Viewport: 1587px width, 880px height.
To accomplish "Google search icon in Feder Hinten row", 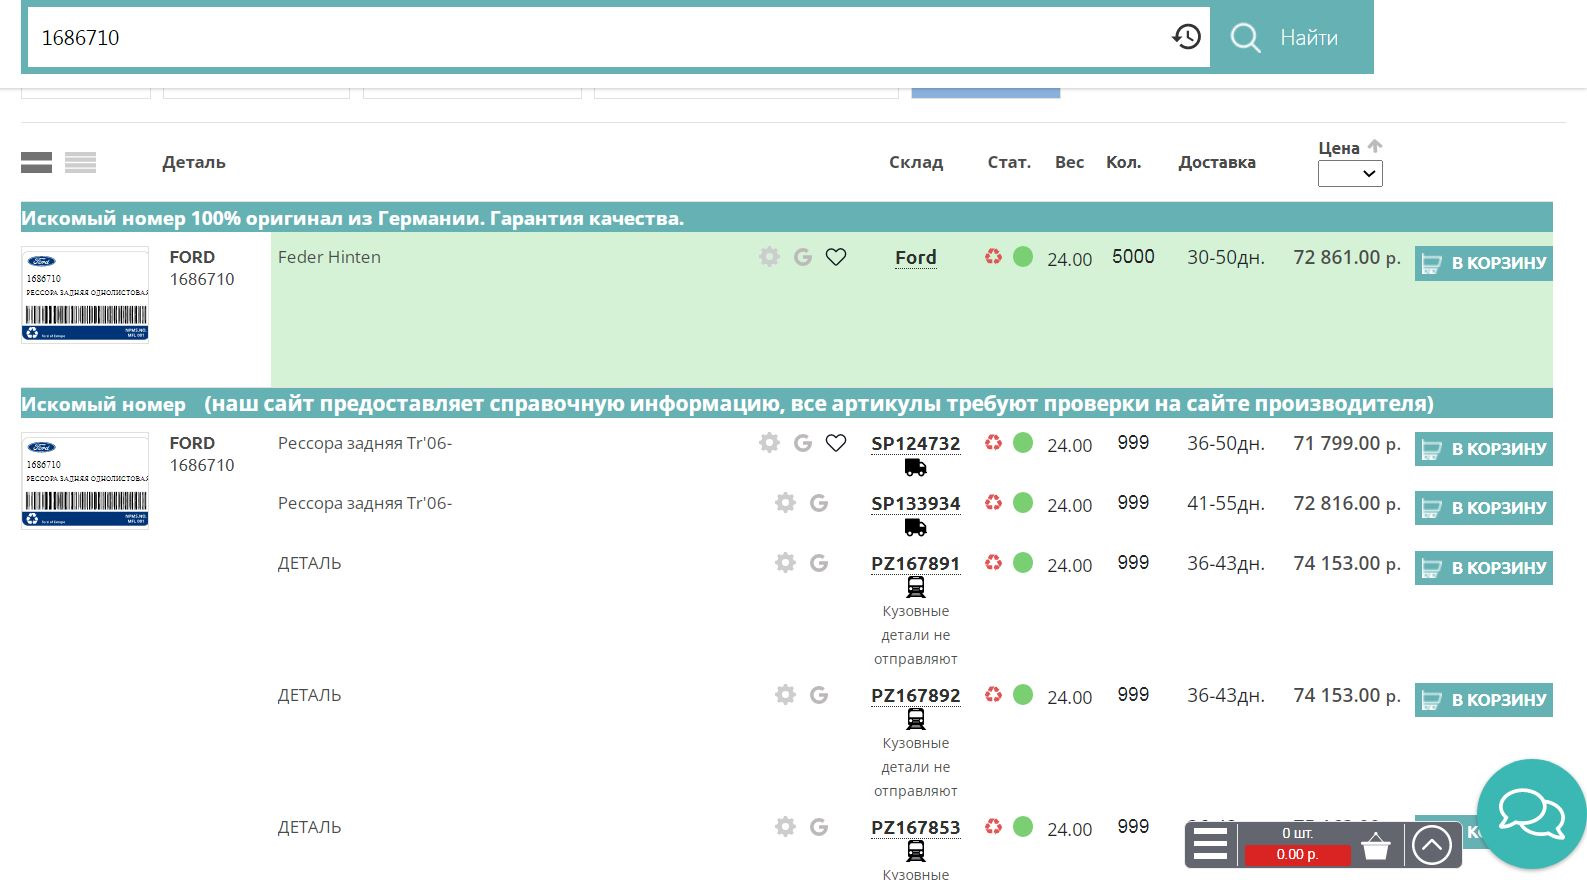I will [x=803, y=257].
